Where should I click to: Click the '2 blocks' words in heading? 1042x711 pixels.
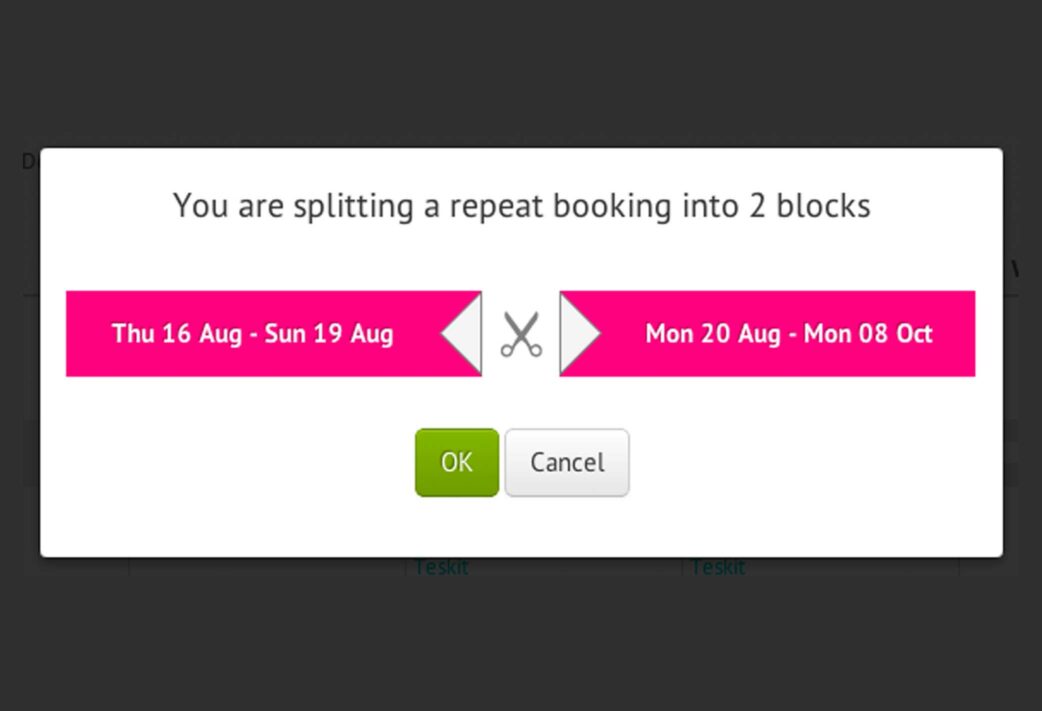point(810,205)
